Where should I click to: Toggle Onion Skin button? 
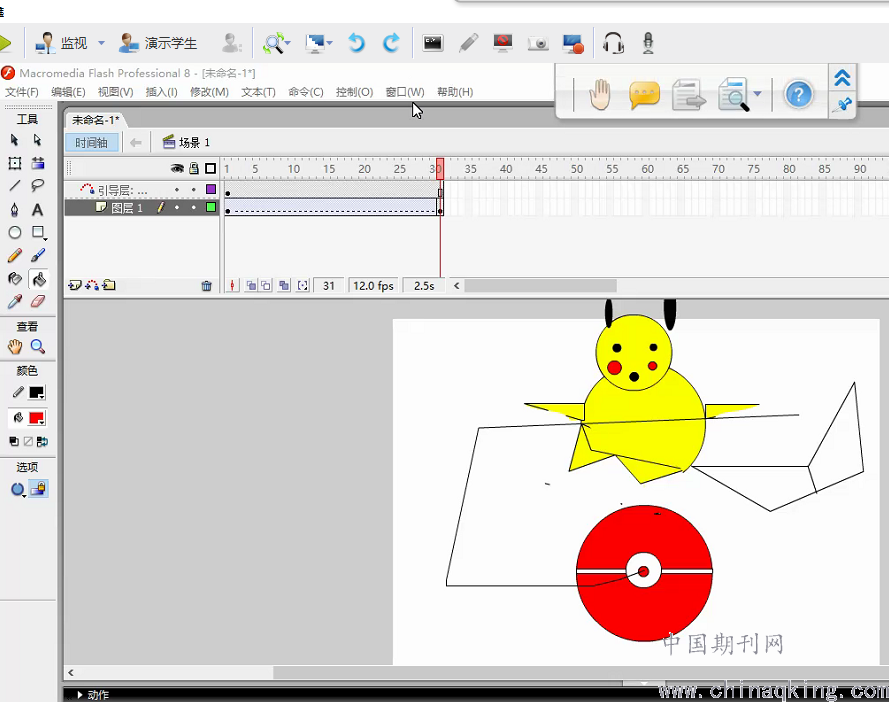251,285
